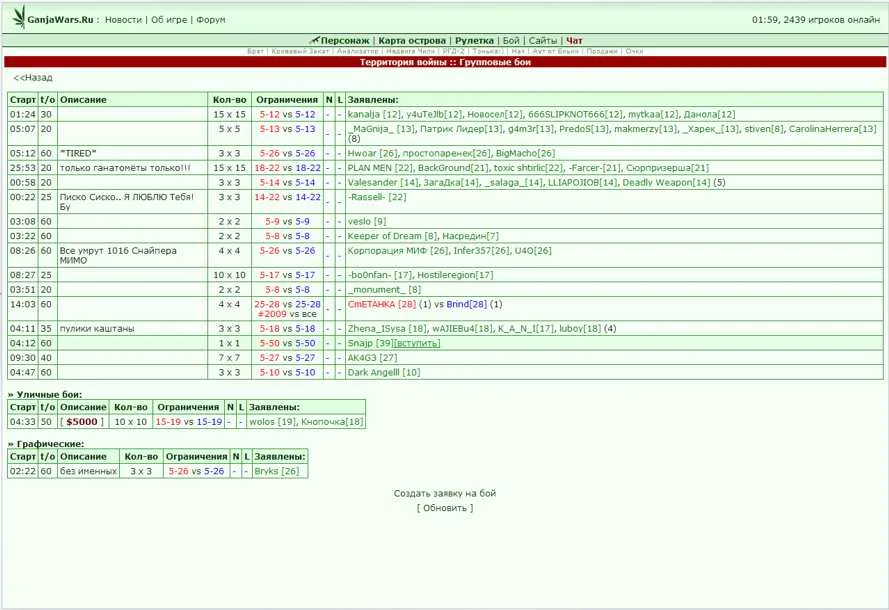Click the <<Назад back link
The height and width of the screenshot is (610, 889).
pos(33,78)
